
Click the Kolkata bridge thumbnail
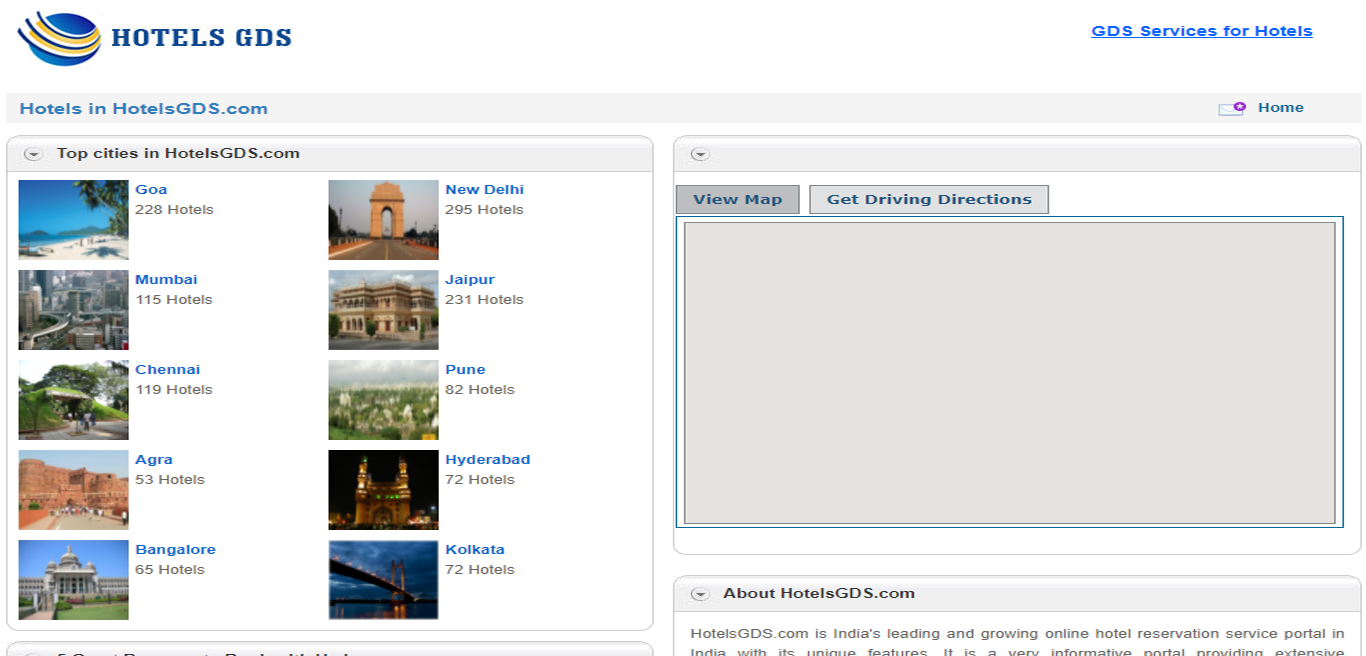click(x=383, y=580)
